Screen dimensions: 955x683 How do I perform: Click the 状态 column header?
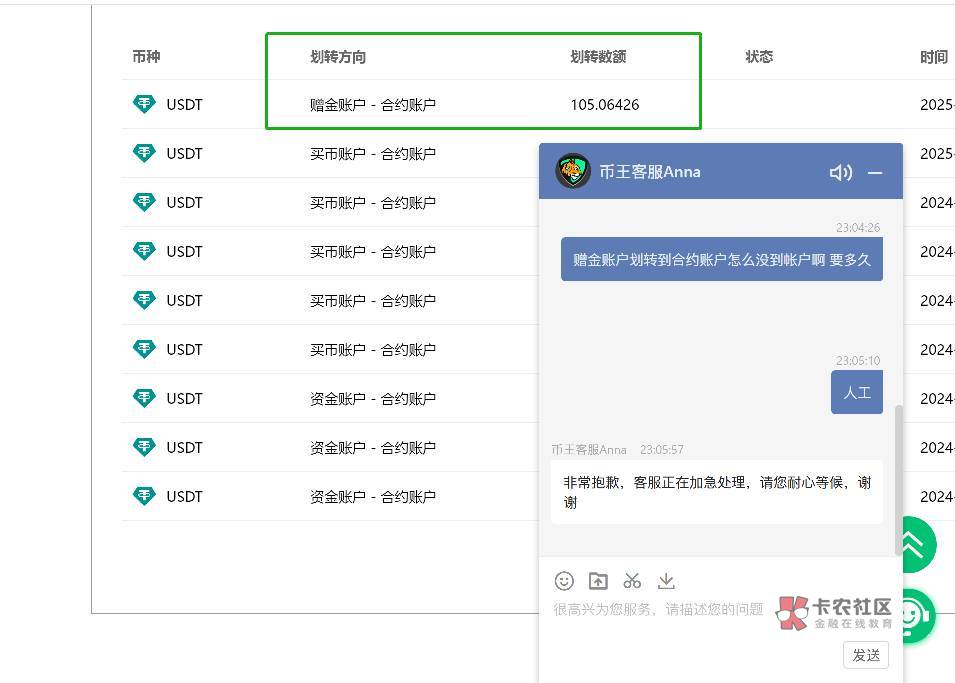point(759,57)
